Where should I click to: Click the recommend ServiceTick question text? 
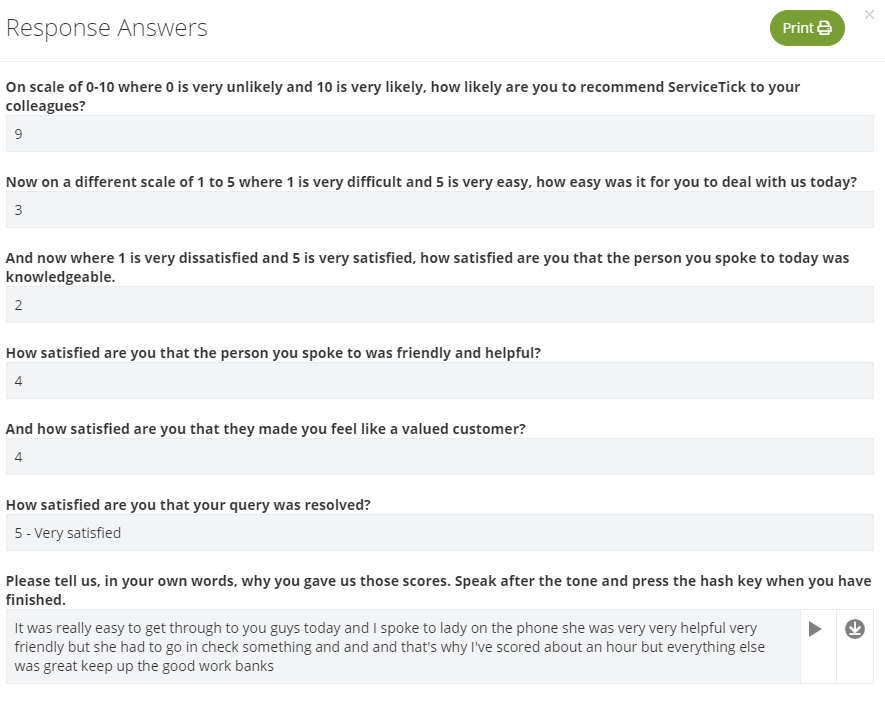tap(402, 97)
